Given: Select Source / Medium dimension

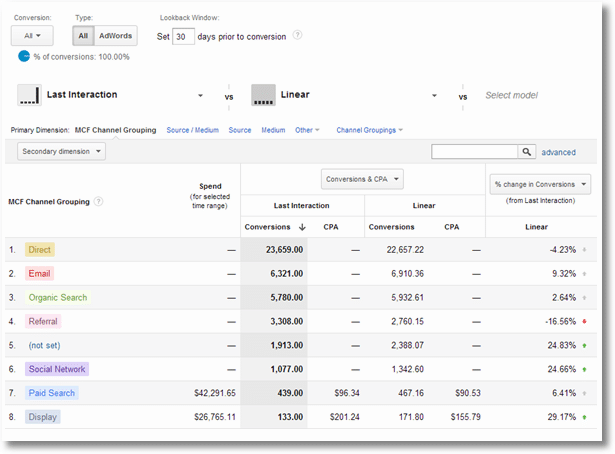Looking at the screenshot, I should [x=193, y=130].
